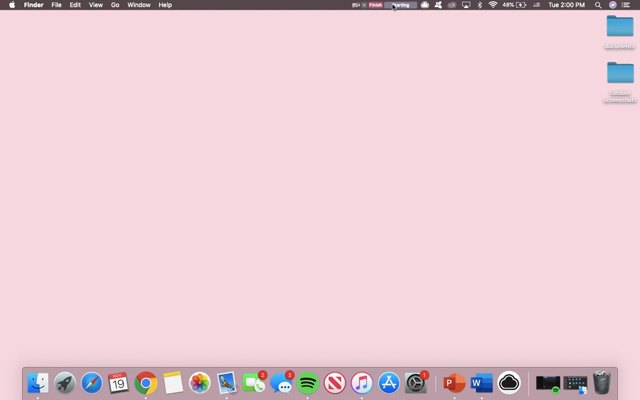Screen dimensions: 640x400
Task: Open Microsoft Word in the Dock
Action: [x=481, y=383]
